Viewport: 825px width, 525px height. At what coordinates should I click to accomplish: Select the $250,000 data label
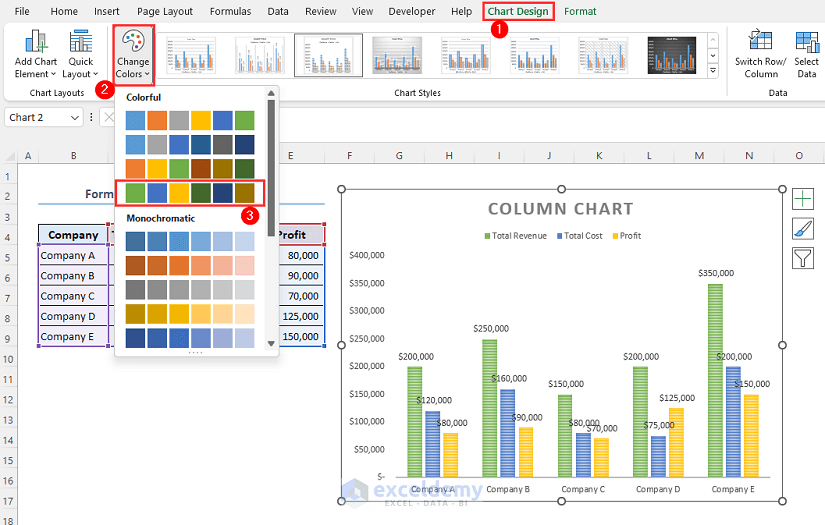click(491, 328)
